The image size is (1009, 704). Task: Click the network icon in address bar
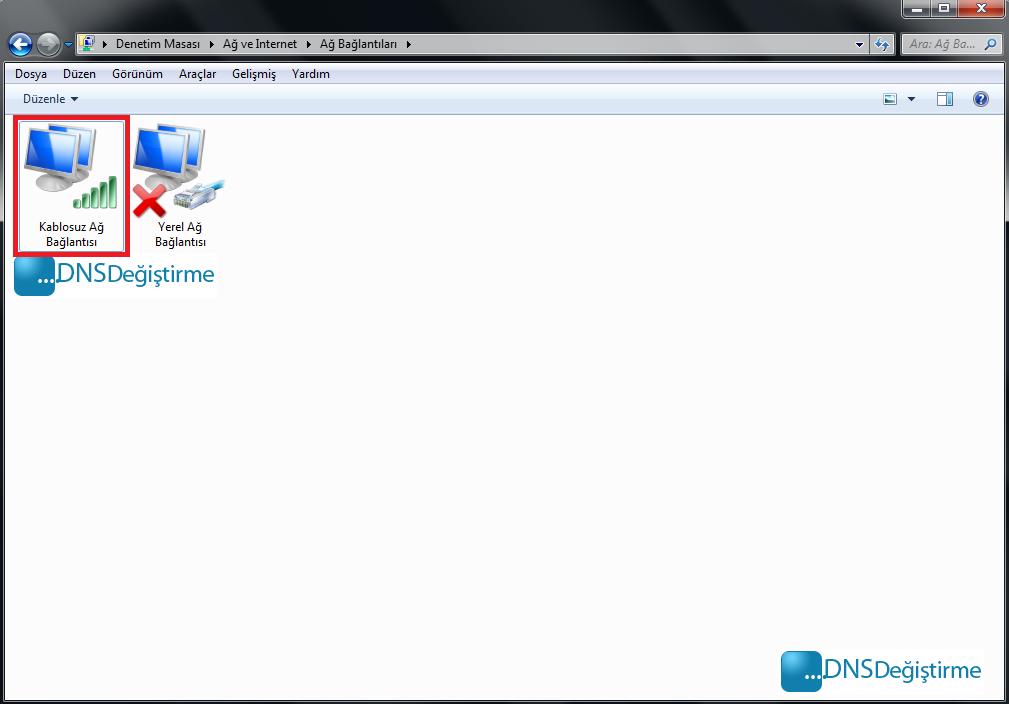[87, 43]
